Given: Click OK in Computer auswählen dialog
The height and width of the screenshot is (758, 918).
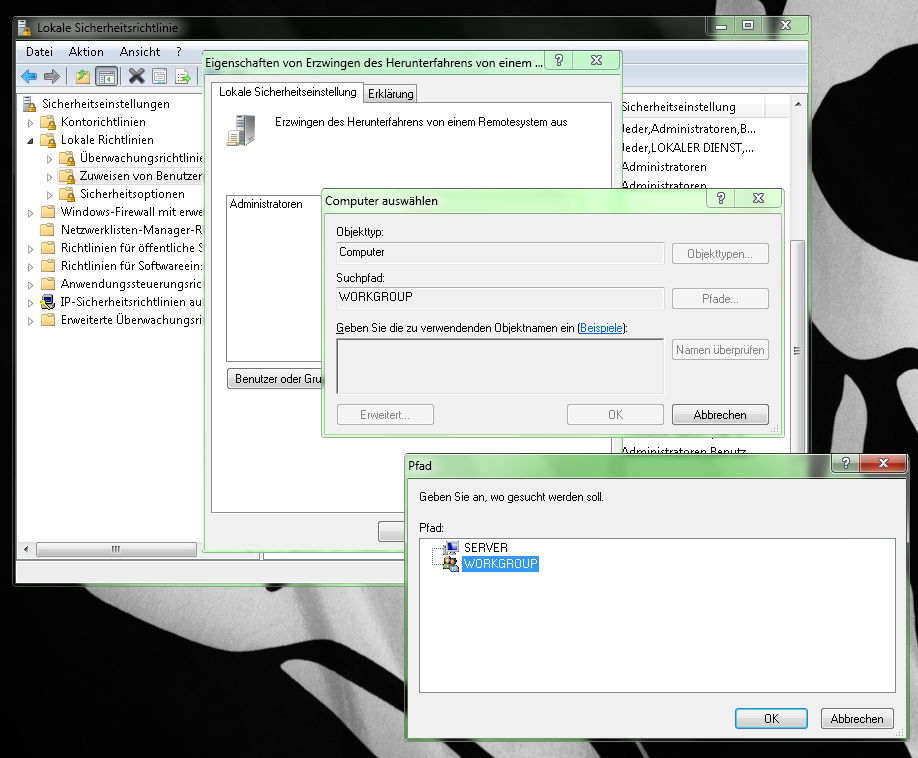Looking at the screenshot, I should [615, 415].
